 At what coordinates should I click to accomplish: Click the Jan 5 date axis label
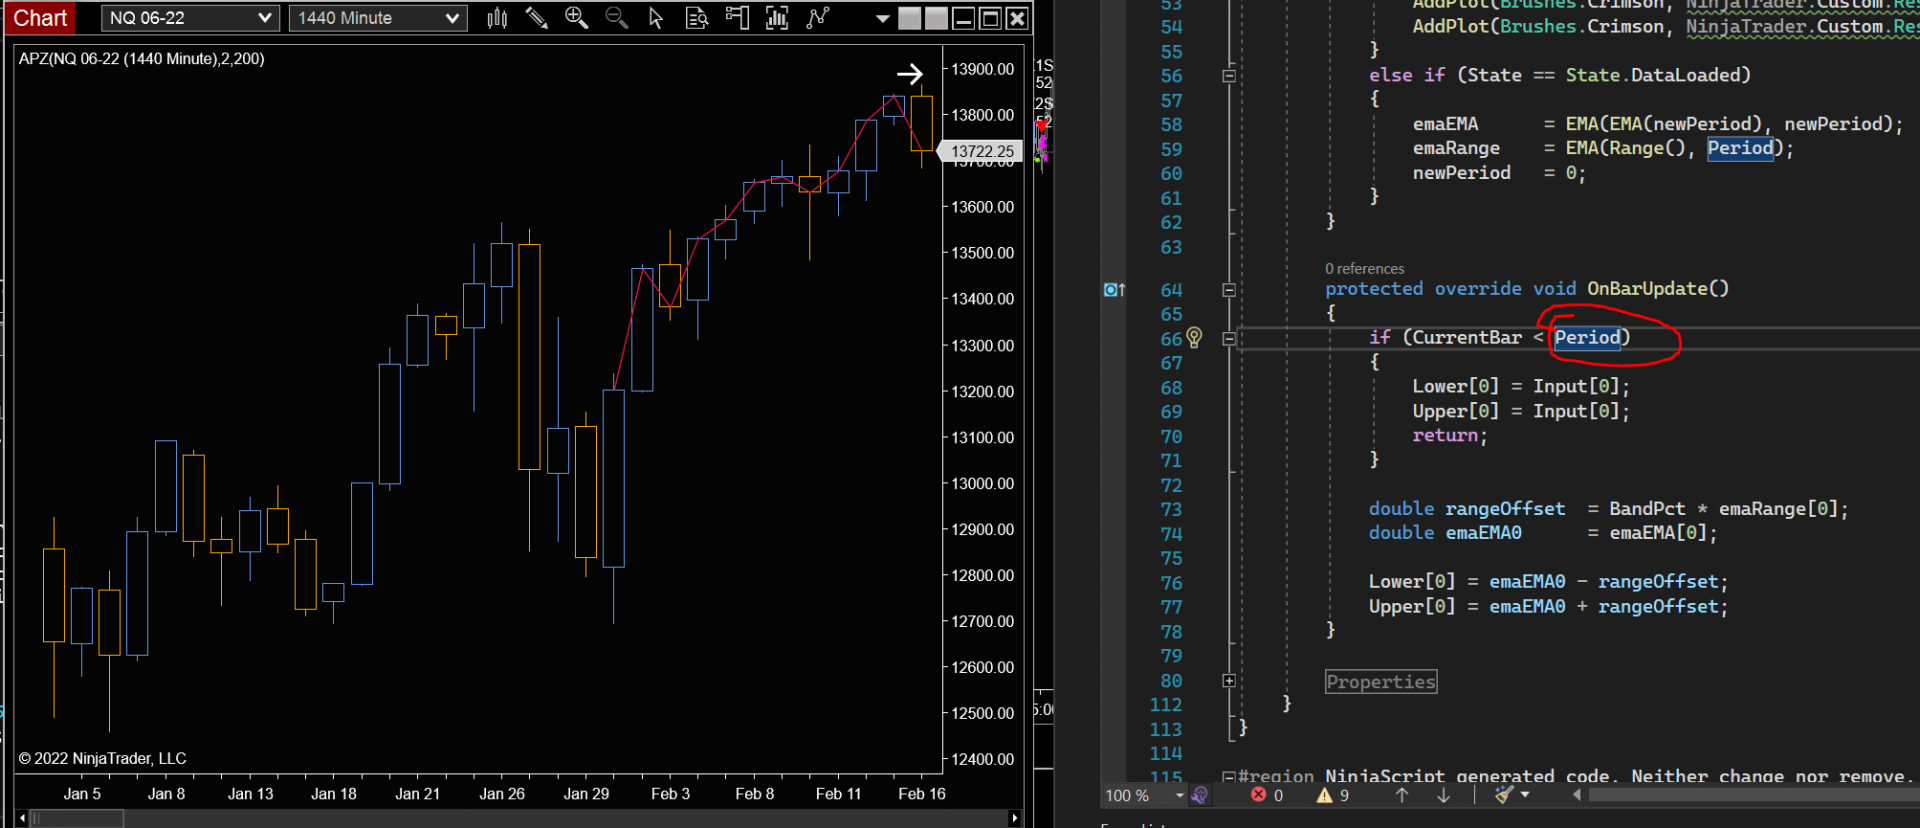pos(82,794)
